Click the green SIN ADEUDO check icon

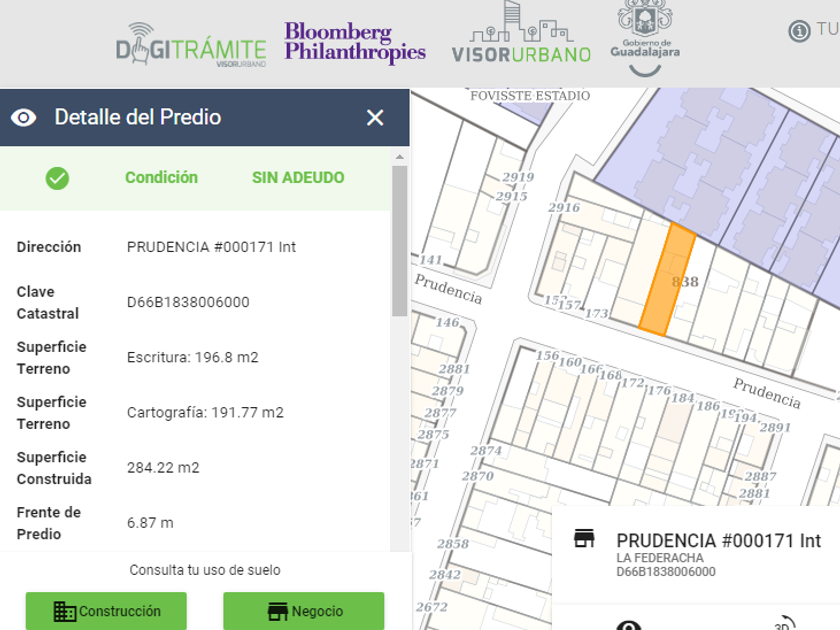tap(57, 178)
